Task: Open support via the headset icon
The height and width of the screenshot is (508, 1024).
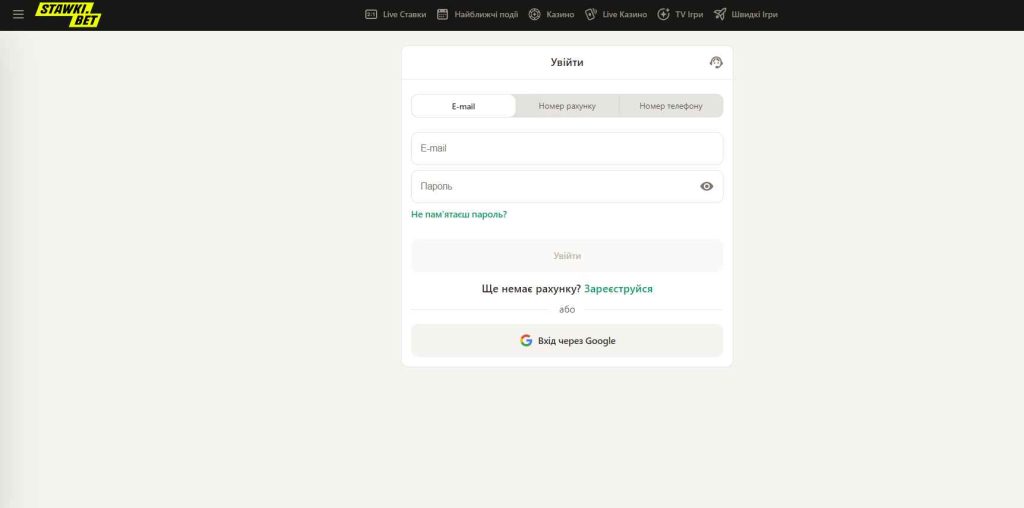Action: (716, 62)
